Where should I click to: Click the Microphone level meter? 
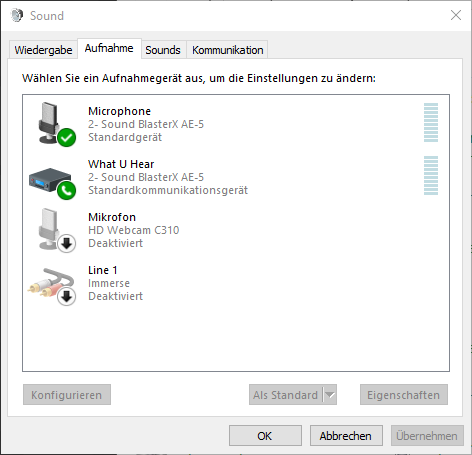pyautogui.click(x=431, y=123)
